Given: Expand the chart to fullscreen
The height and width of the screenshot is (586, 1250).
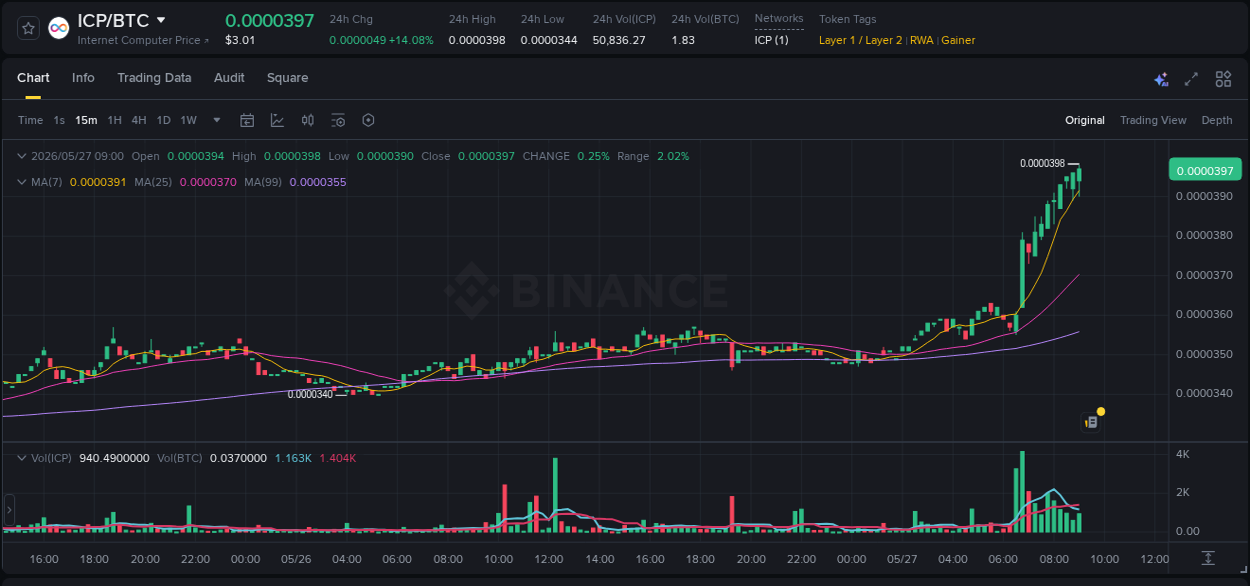Looking at the screenshot, I should point(1191,79).
